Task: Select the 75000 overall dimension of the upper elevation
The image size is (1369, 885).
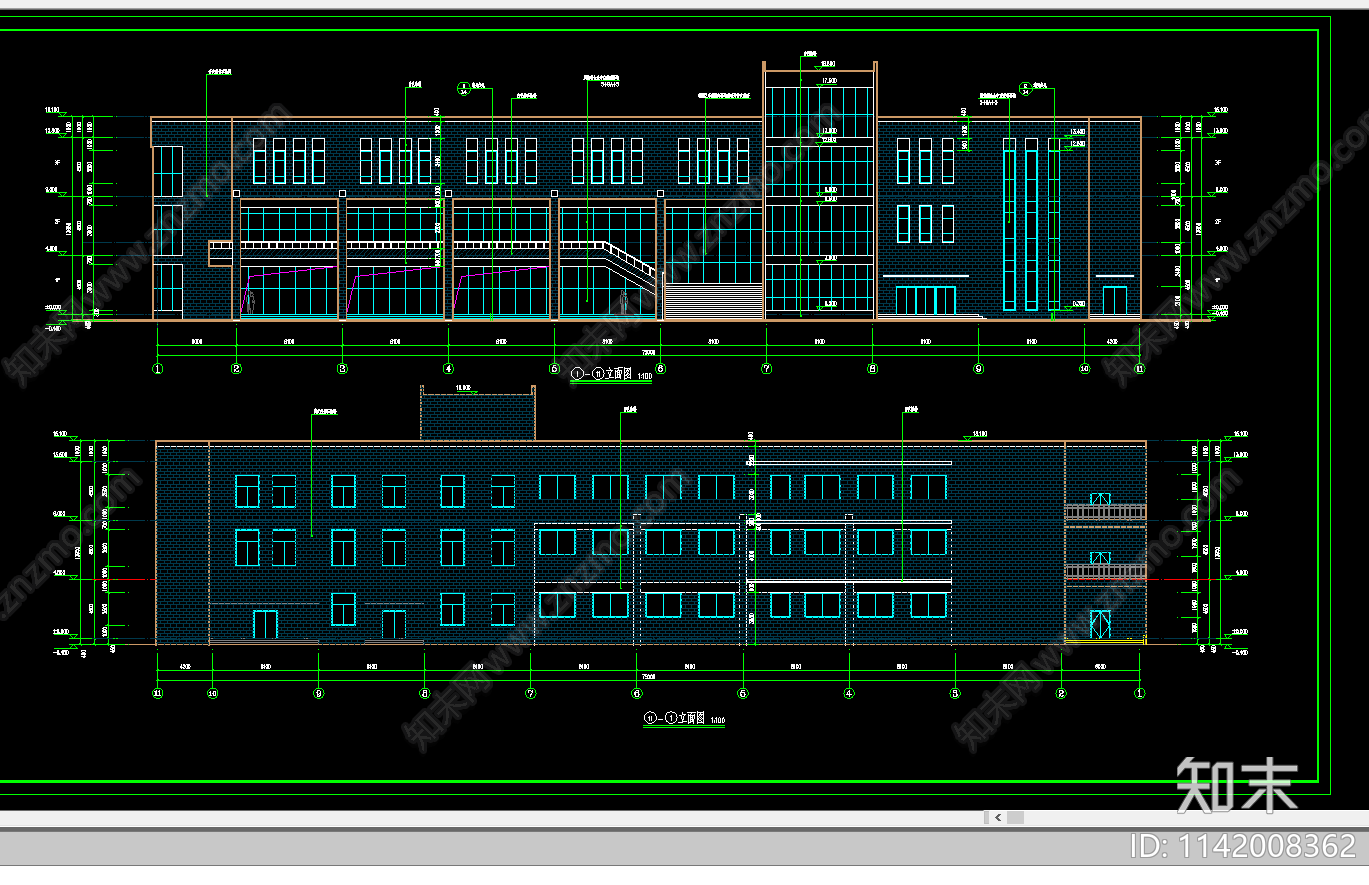Action: [x=648, y=352]
